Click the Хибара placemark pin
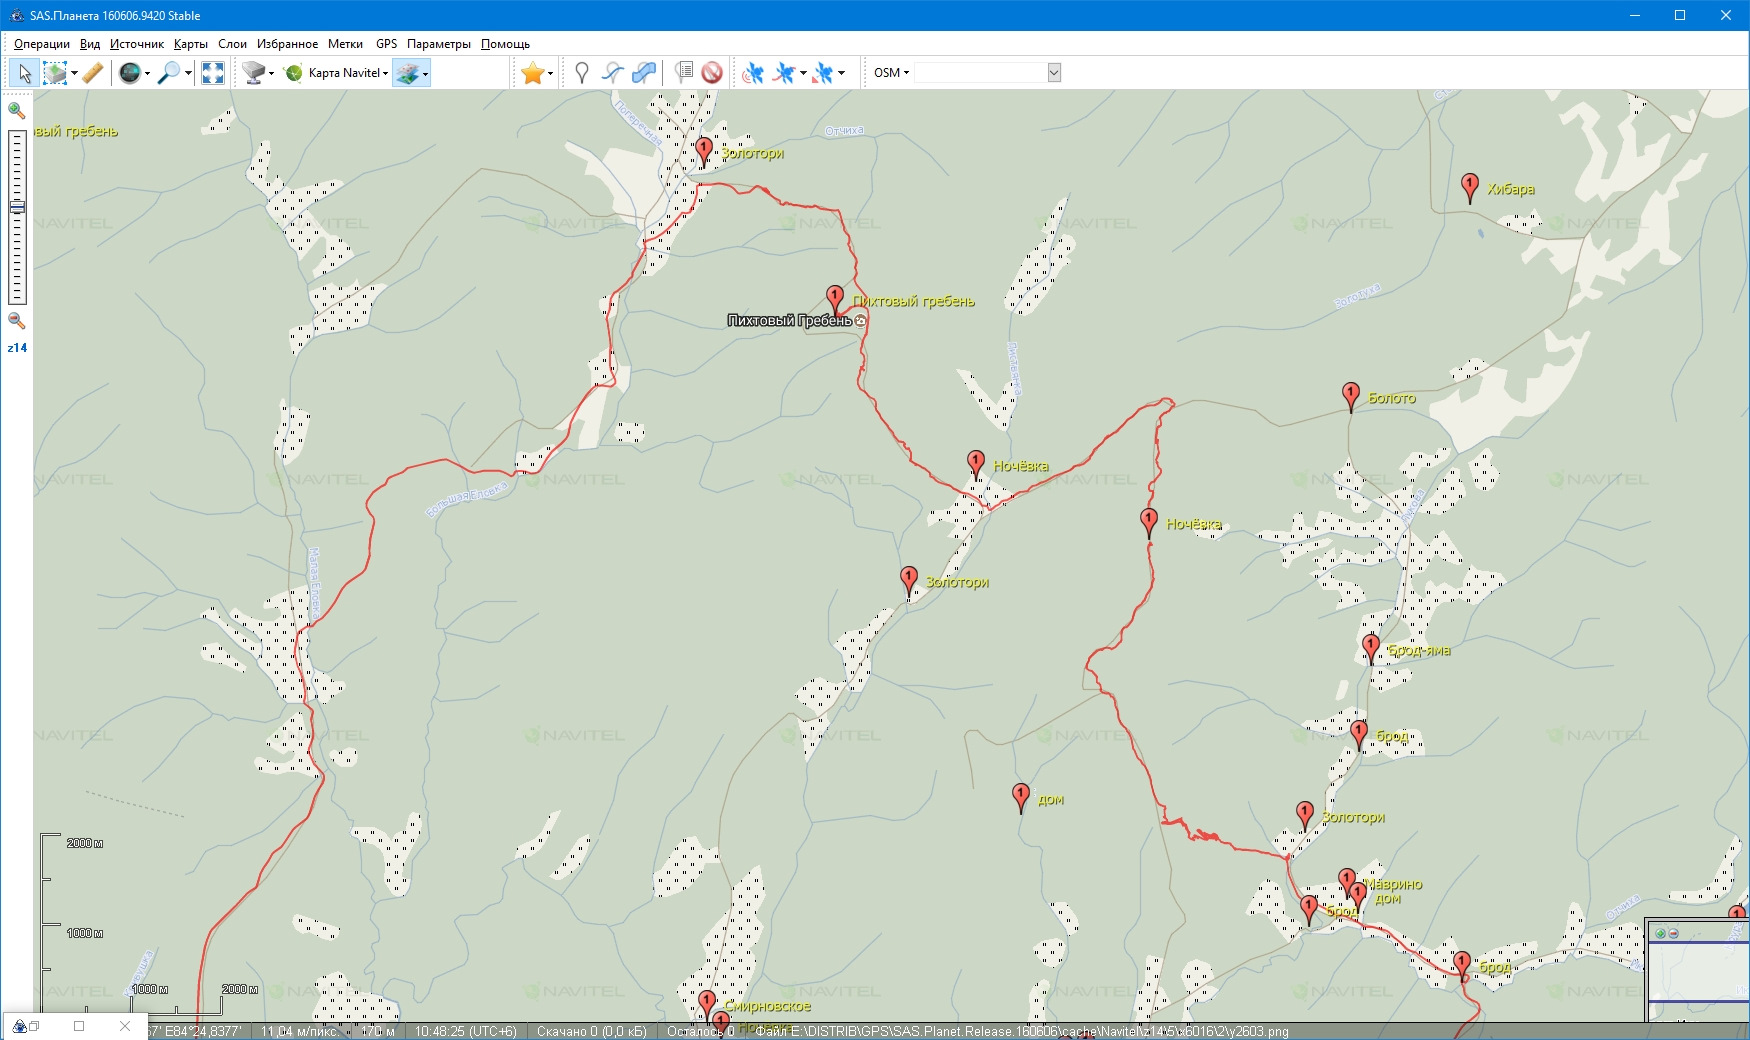1750x1040 pixels. coord(1469,188)
